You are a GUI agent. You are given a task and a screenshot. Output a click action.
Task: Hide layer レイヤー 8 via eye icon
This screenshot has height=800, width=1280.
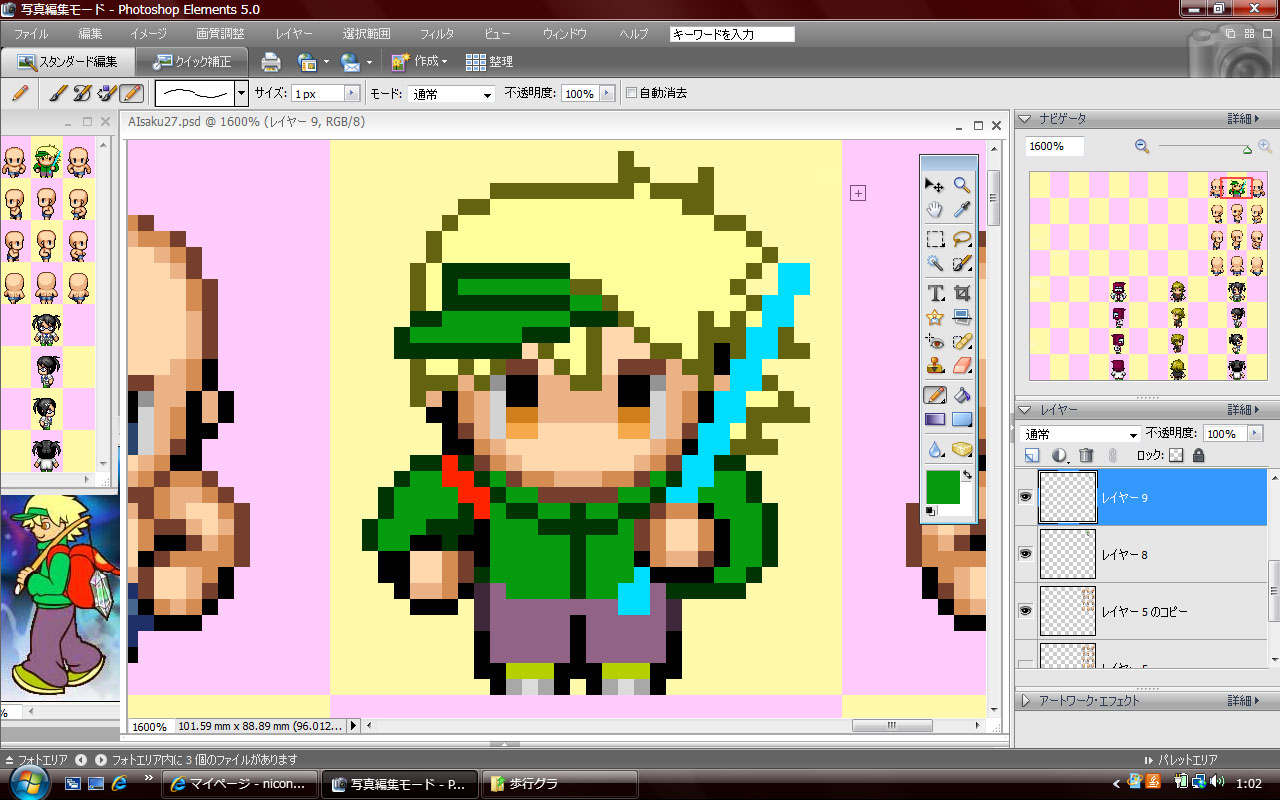1025,553
